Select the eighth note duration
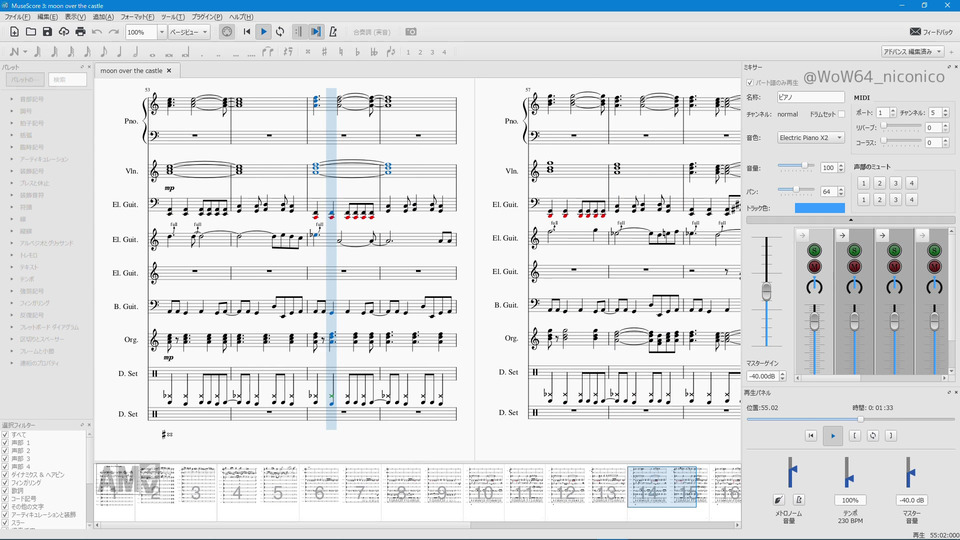This screenshot has width=960, height=540. (x=103, y=53)
